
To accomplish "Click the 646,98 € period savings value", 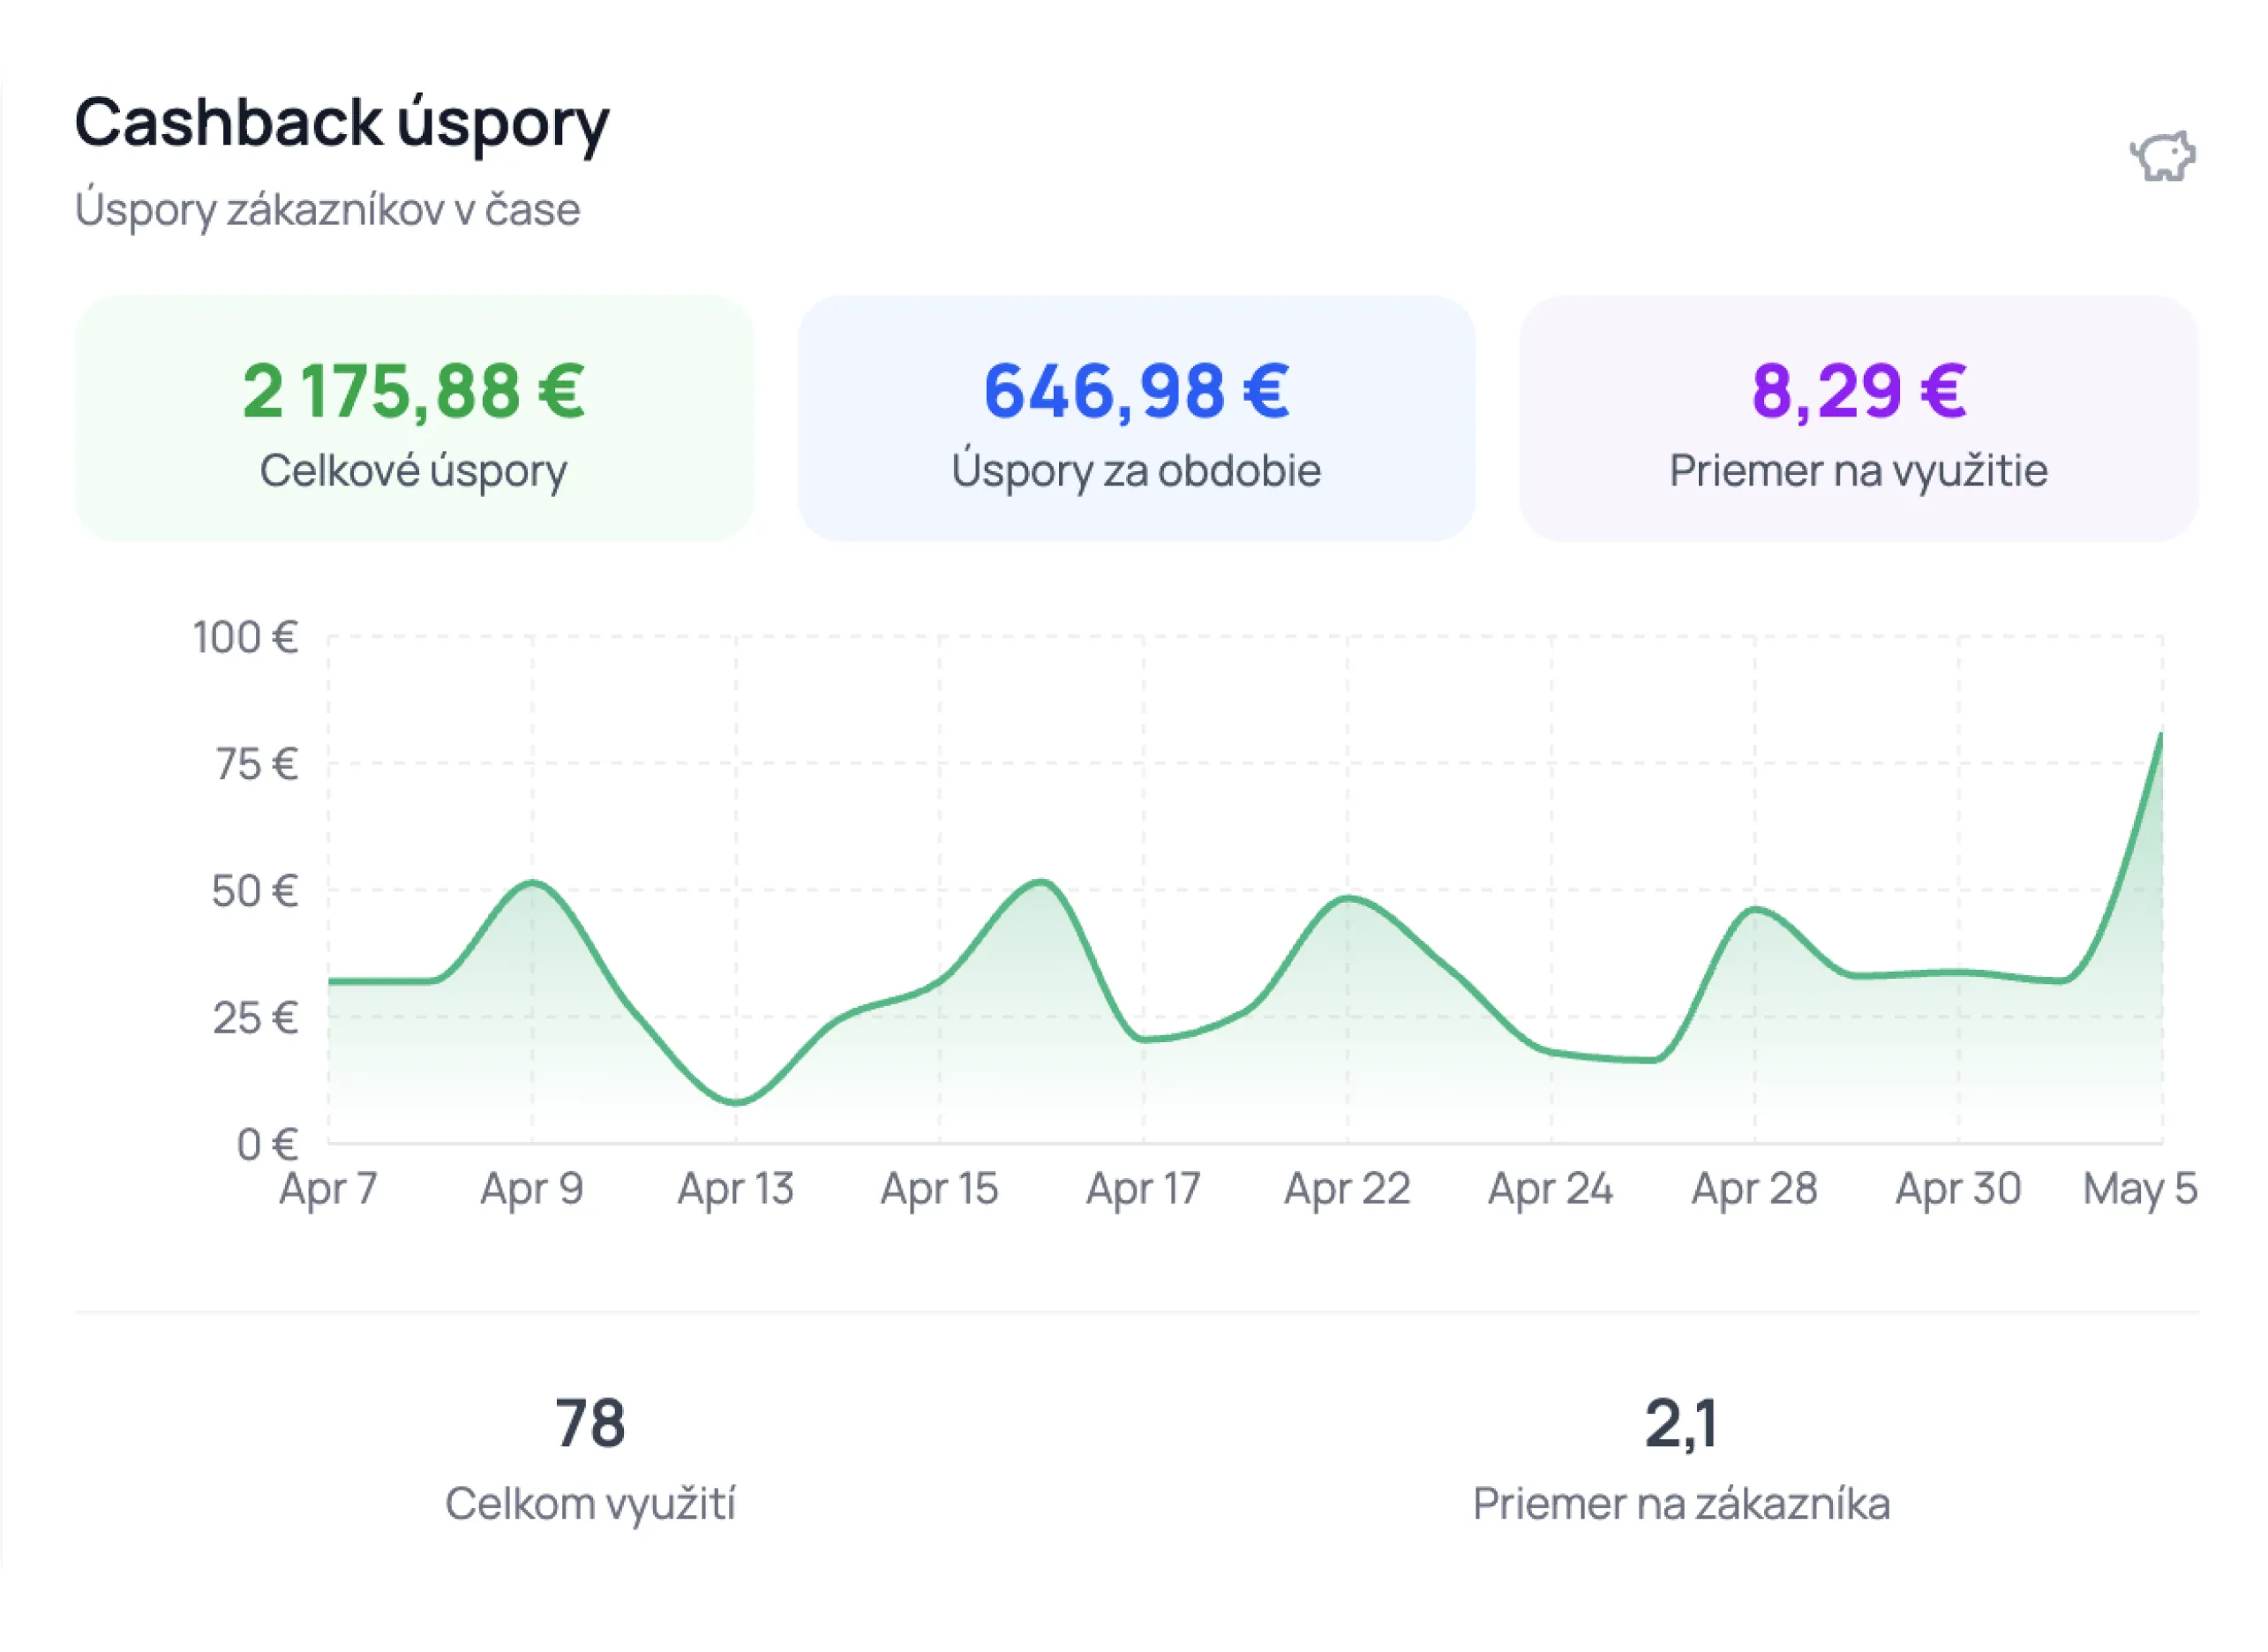I will [1137, 390].
